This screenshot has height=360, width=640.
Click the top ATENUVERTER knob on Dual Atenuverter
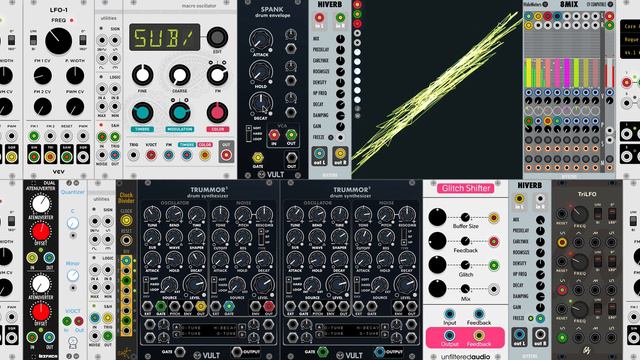(x=41, y=204)
